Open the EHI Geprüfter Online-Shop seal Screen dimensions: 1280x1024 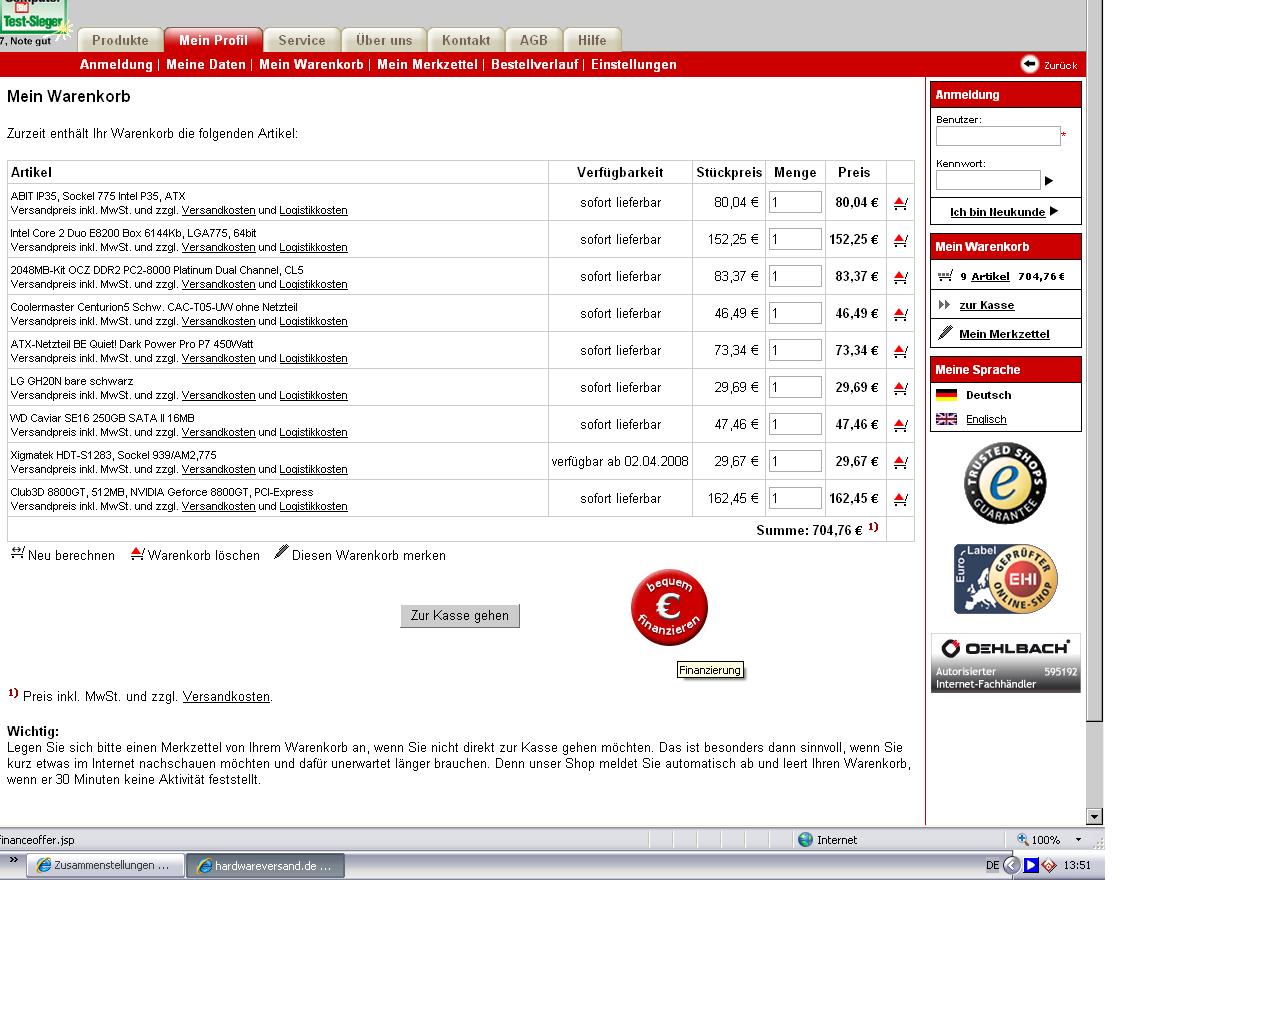(x=1005, y=579)
